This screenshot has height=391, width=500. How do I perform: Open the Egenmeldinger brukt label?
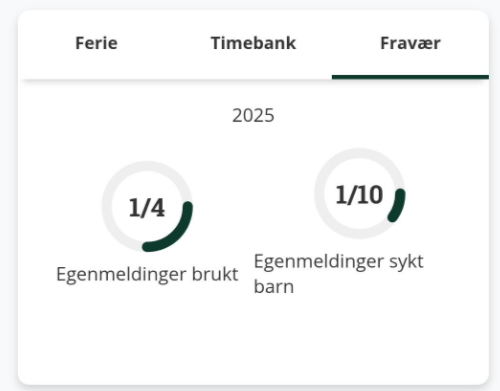click(147, 275)
